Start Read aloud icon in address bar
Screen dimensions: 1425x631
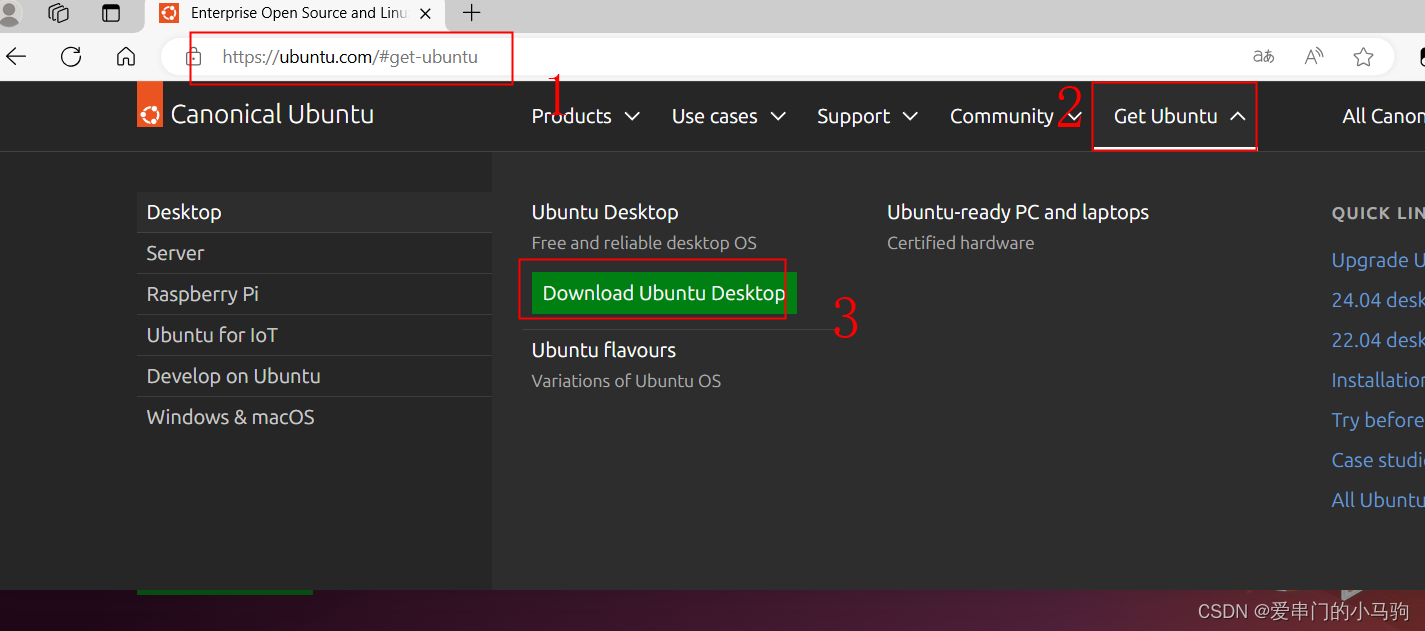point(1314,57)
